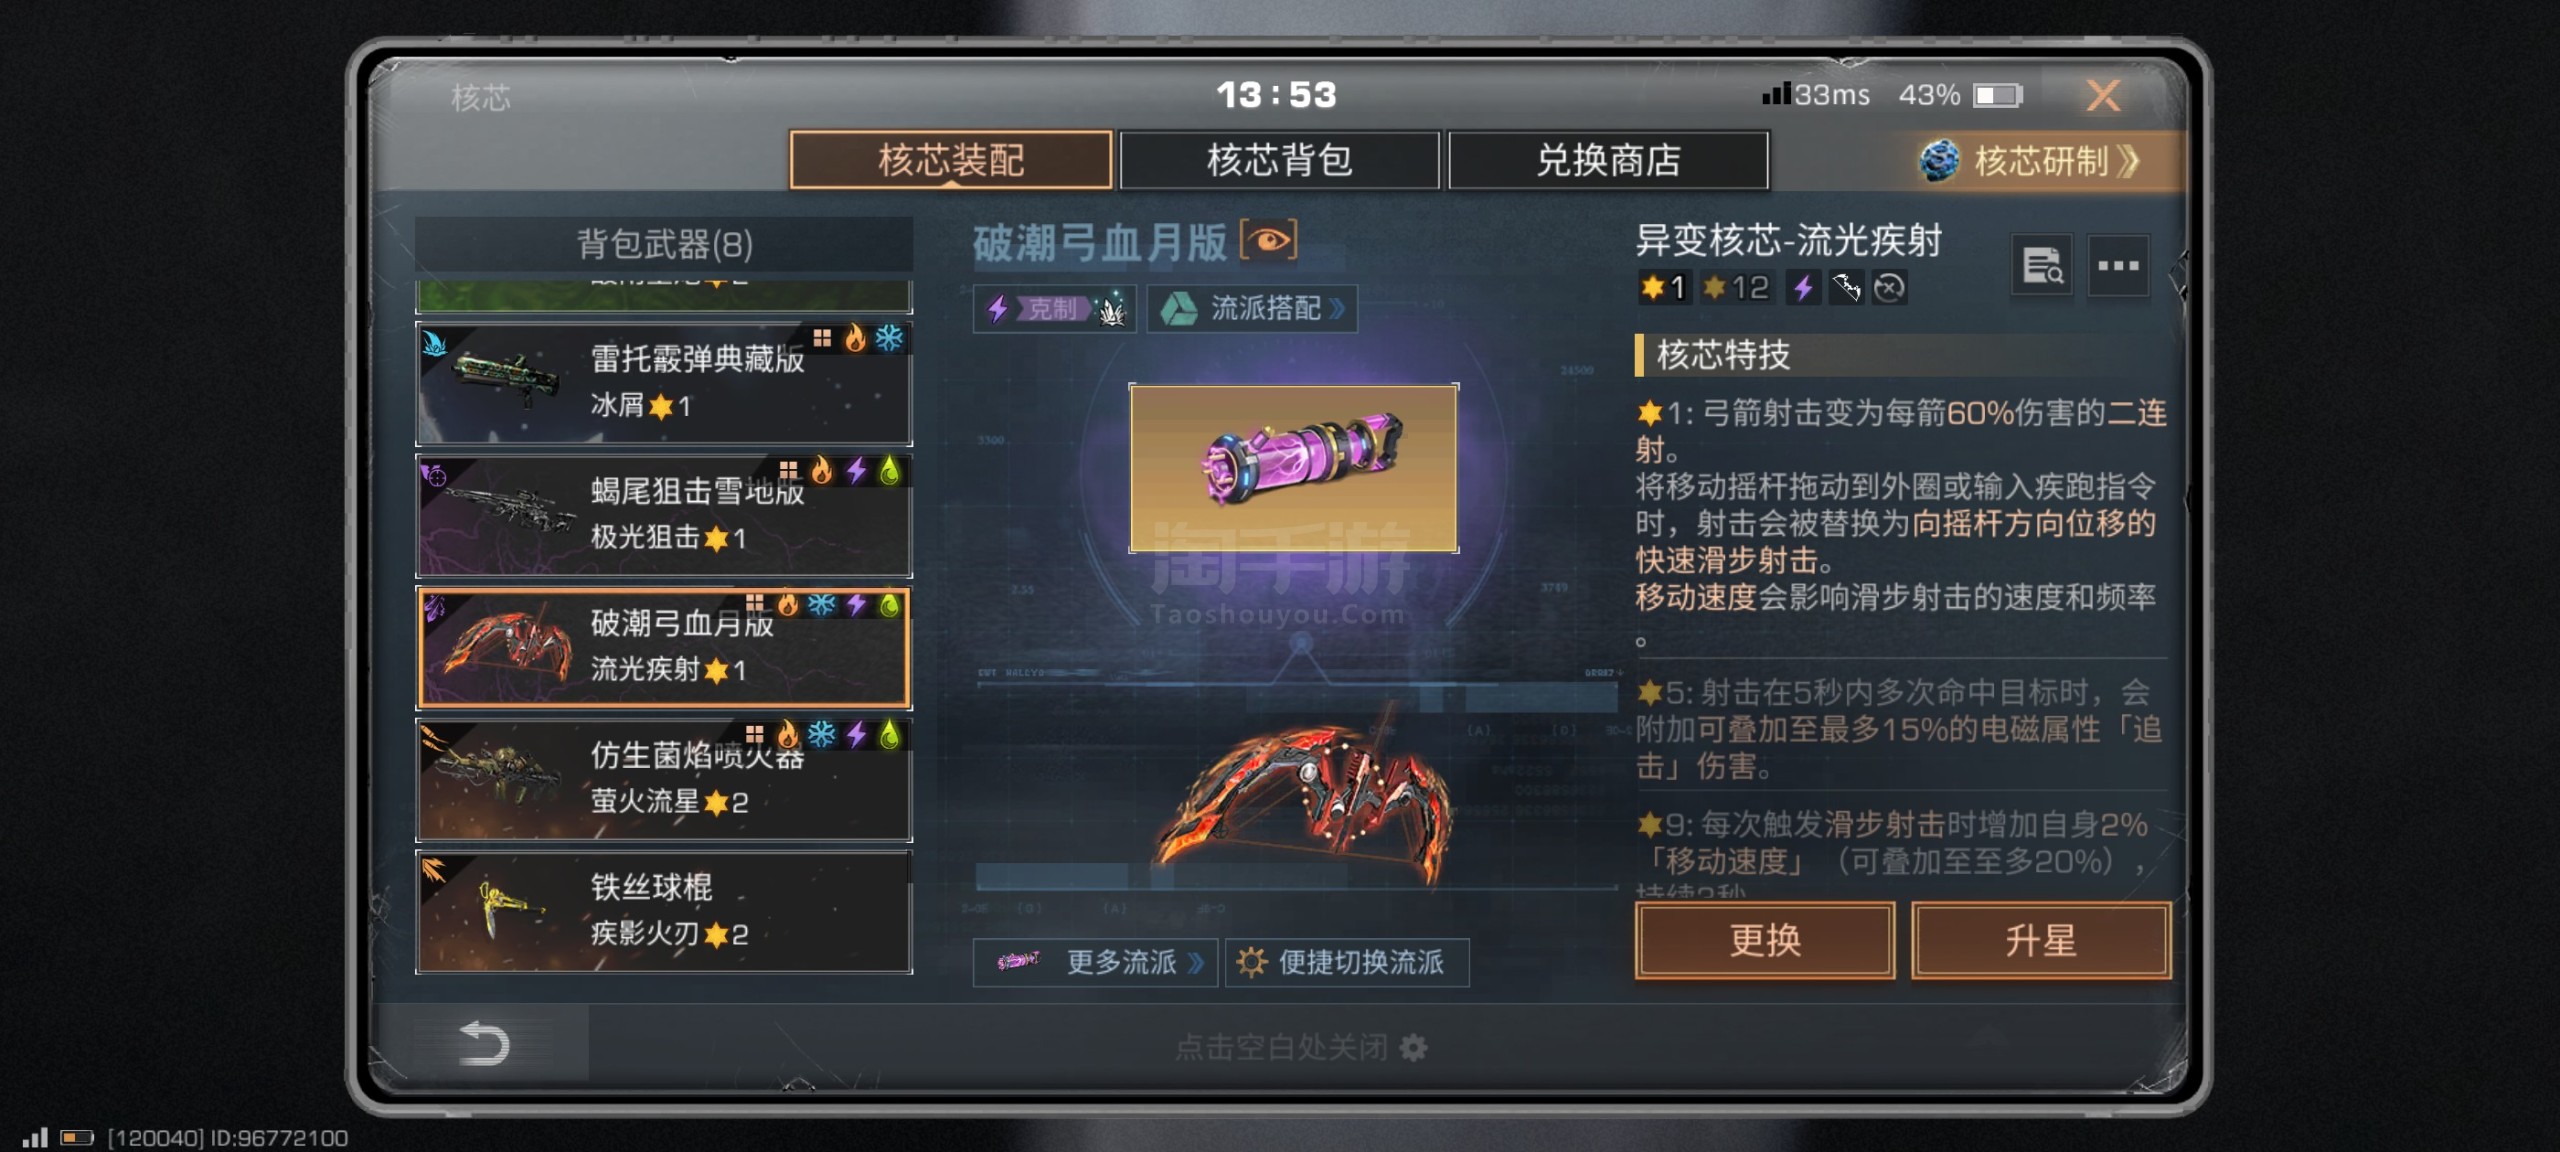Open the core details list icon

[2041, 266]
